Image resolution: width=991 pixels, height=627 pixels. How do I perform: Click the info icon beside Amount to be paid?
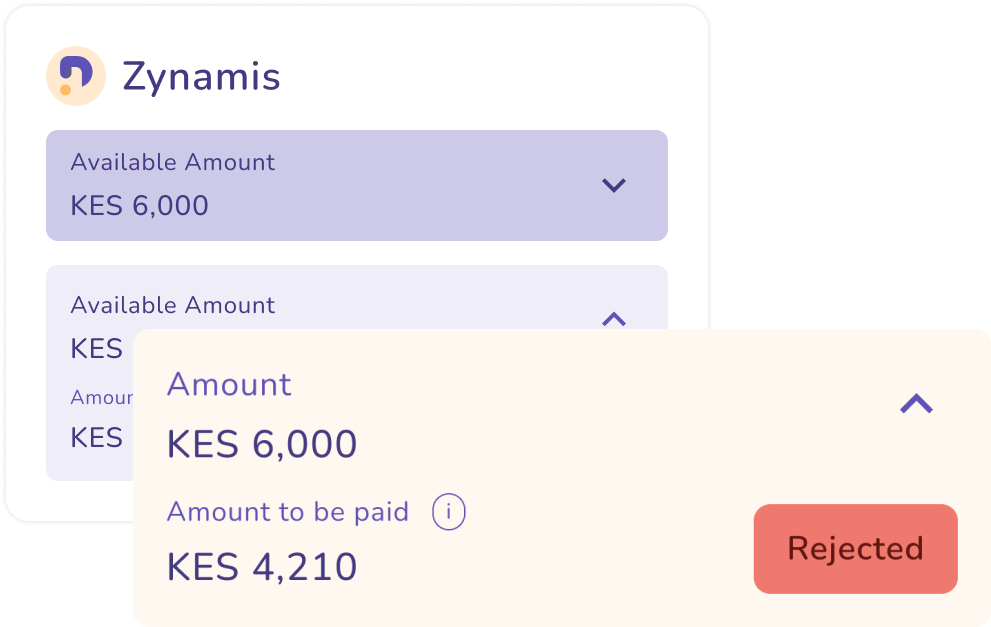[449, 513]
